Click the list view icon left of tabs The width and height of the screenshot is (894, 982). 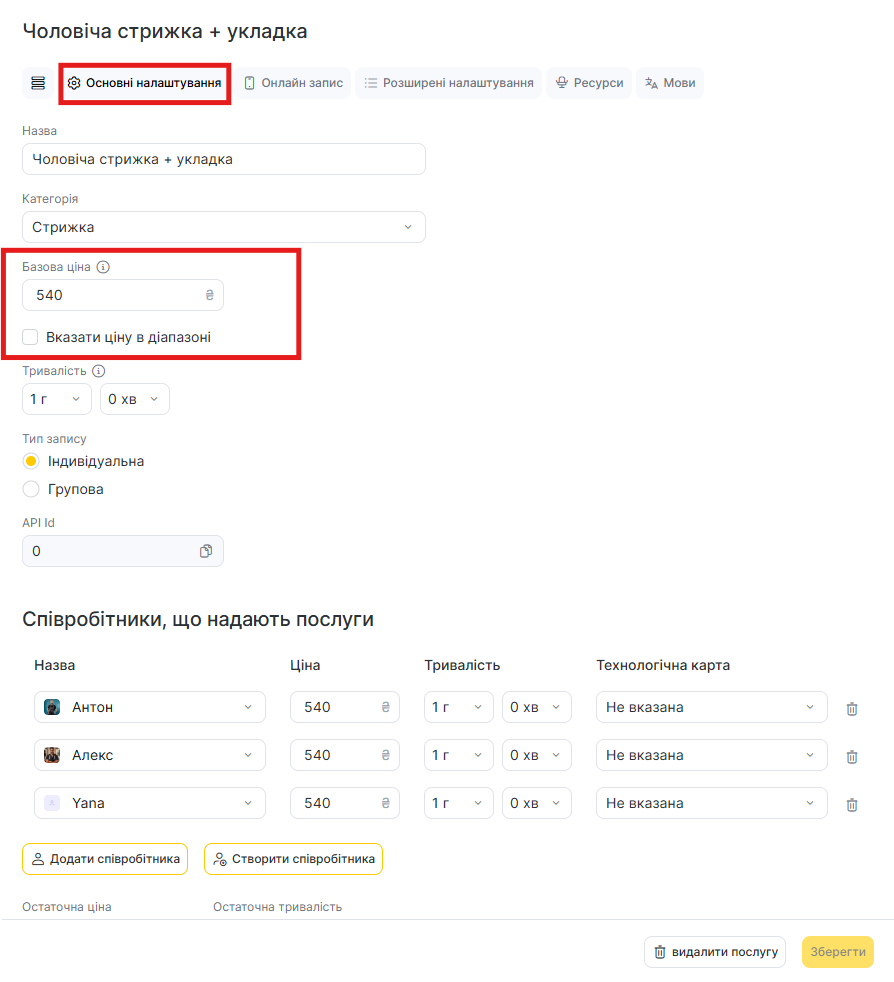(x=38, y=83)
